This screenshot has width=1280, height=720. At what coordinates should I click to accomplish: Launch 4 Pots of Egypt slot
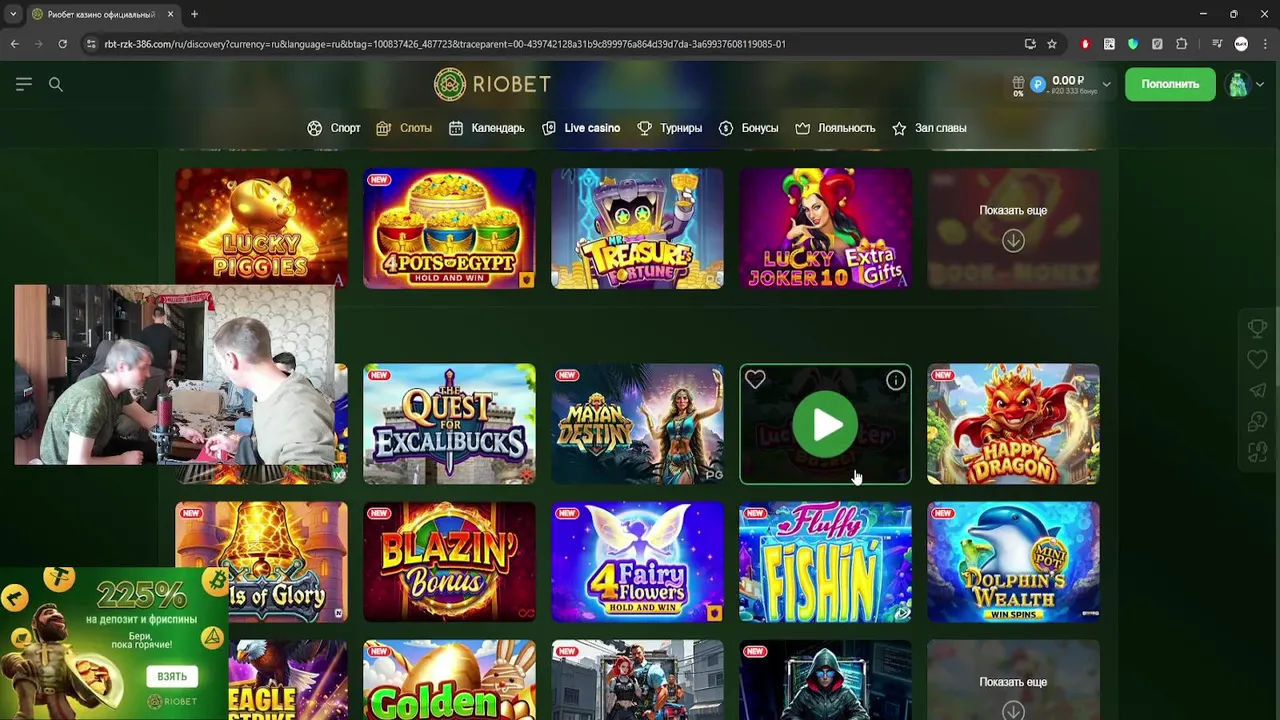coord(449,228)
